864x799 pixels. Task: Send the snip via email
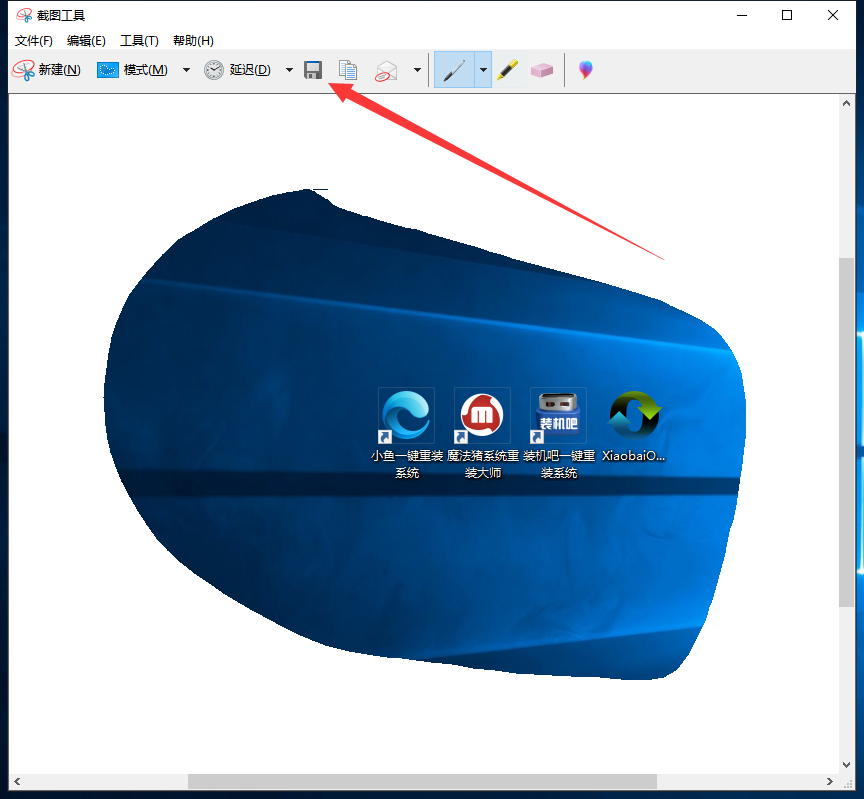pos(385,70)
